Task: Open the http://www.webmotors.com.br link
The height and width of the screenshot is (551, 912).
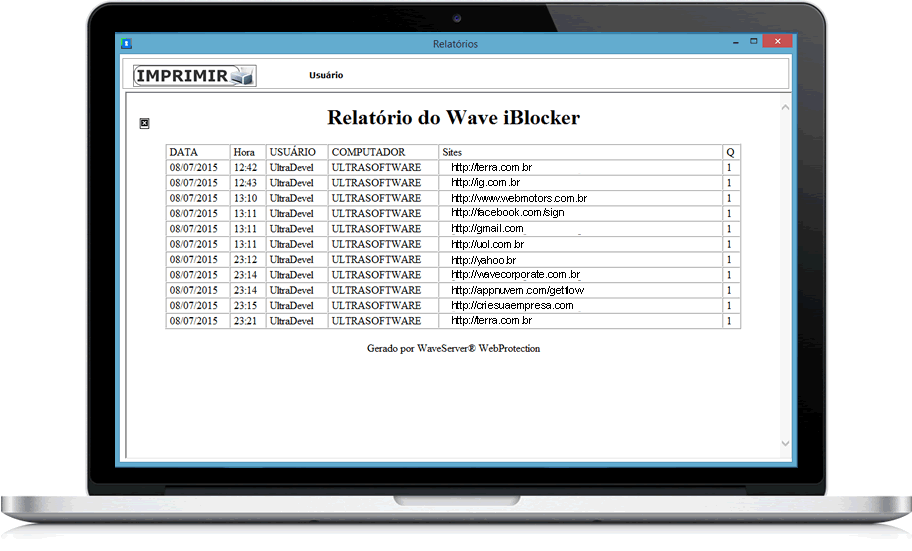Action: coord(518,198)
